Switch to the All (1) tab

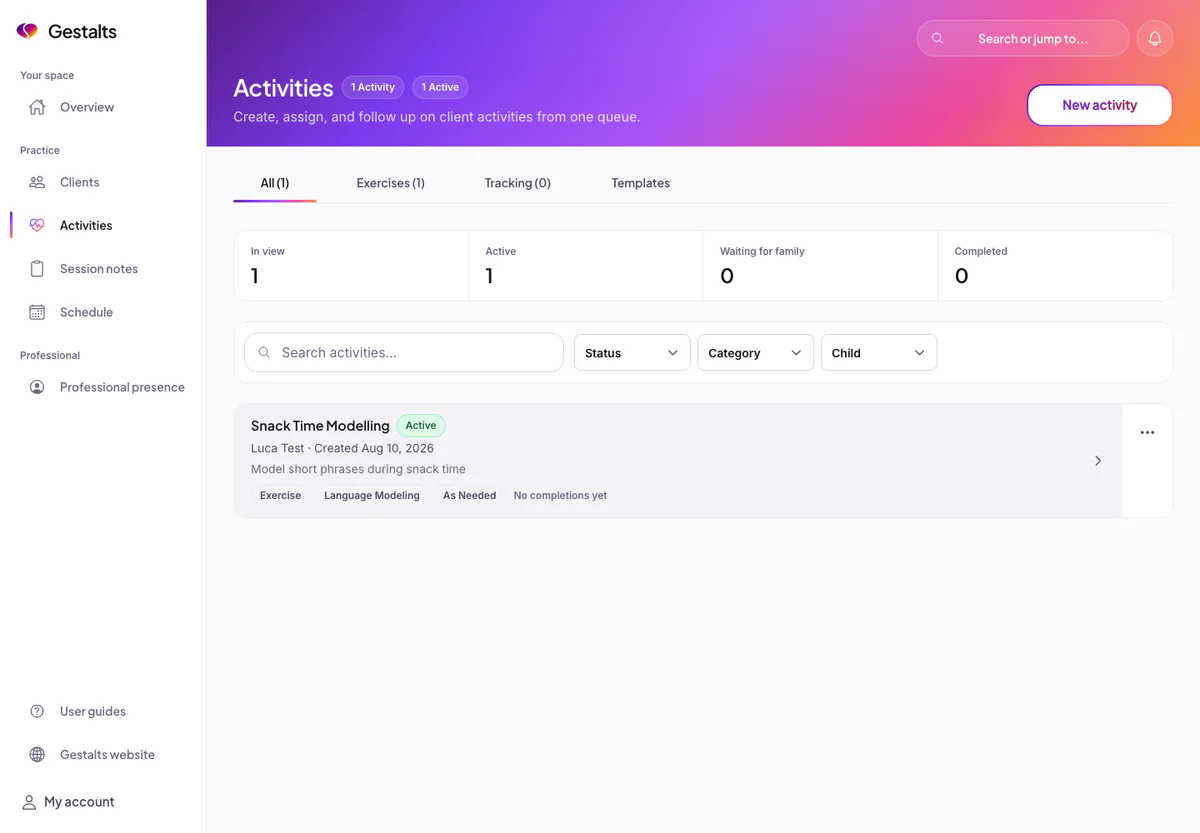click(x=275, y=183)
